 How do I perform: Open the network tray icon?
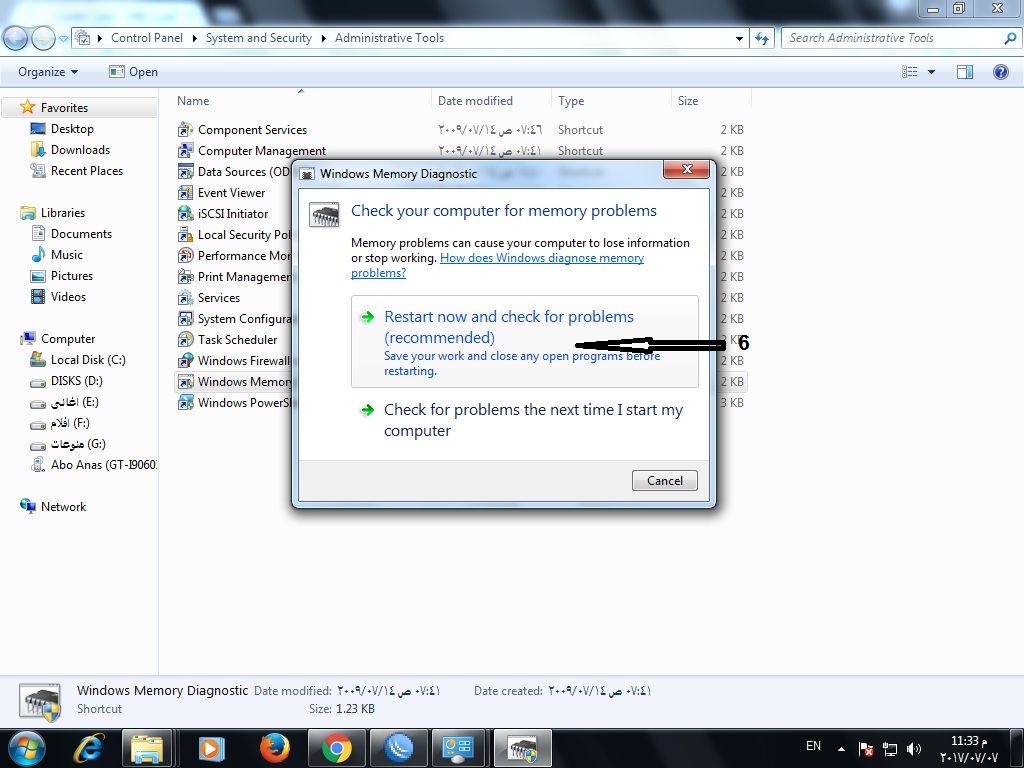889,749
